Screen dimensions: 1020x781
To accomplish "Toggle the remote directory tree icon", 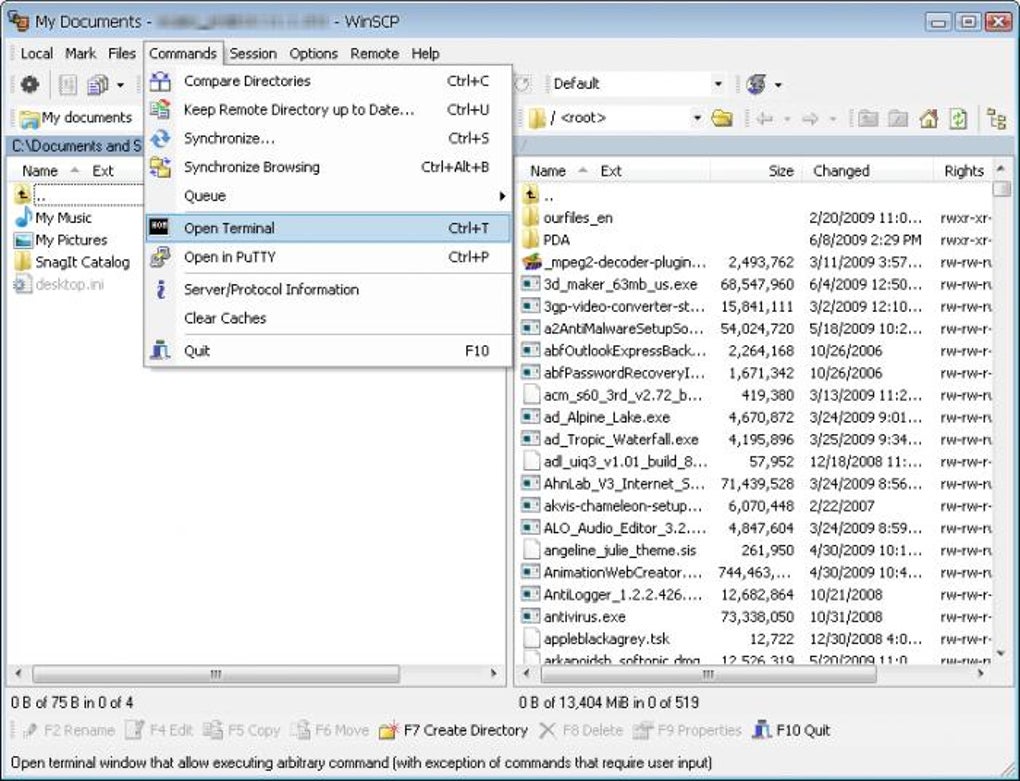I will click(996, 118).
